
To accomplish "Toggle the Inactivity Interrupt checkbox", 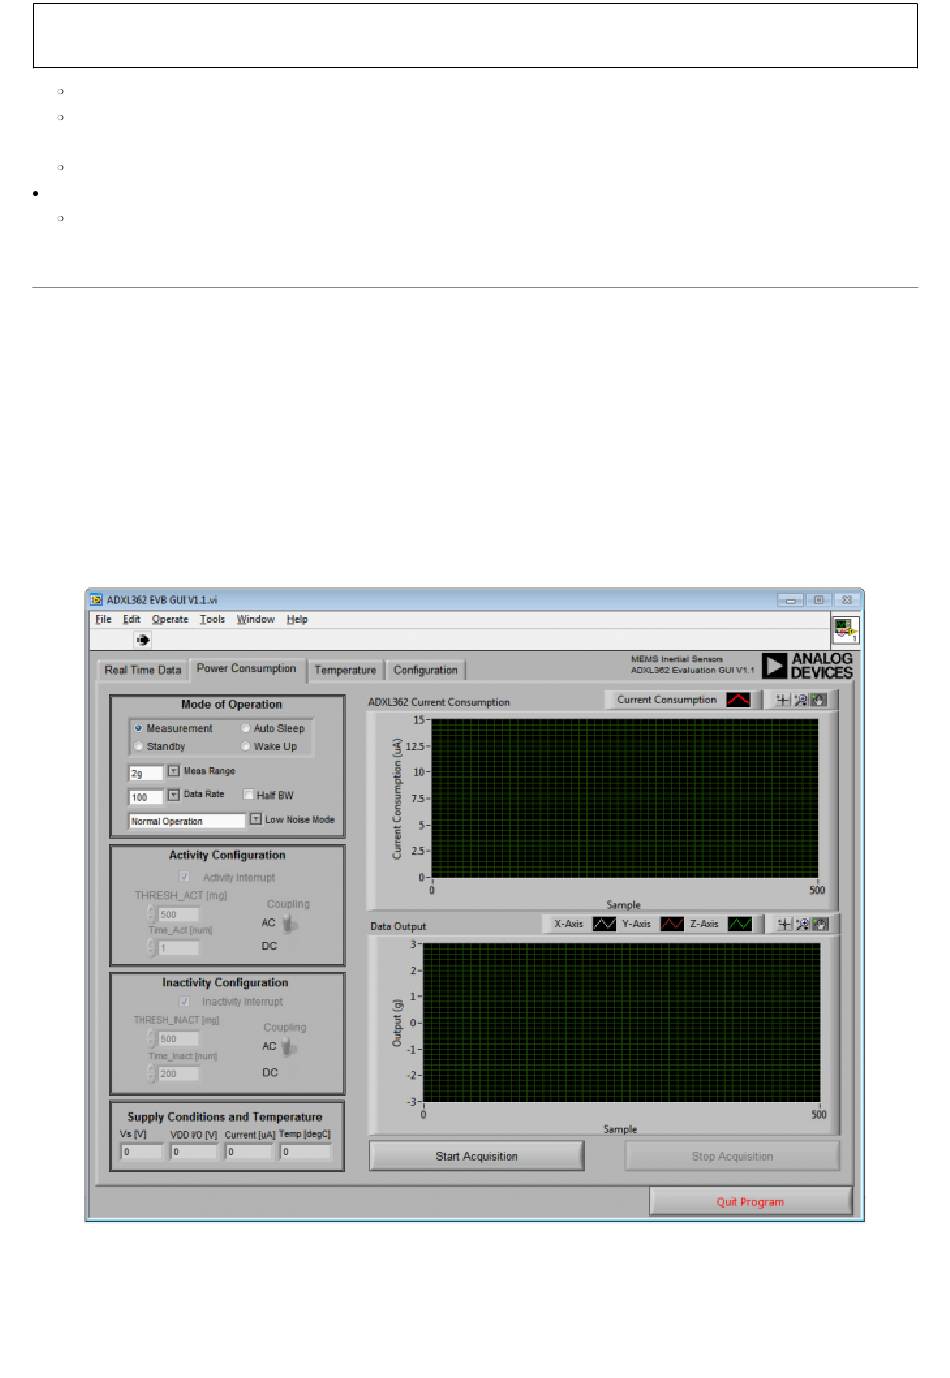I will tap(184, 1001).
